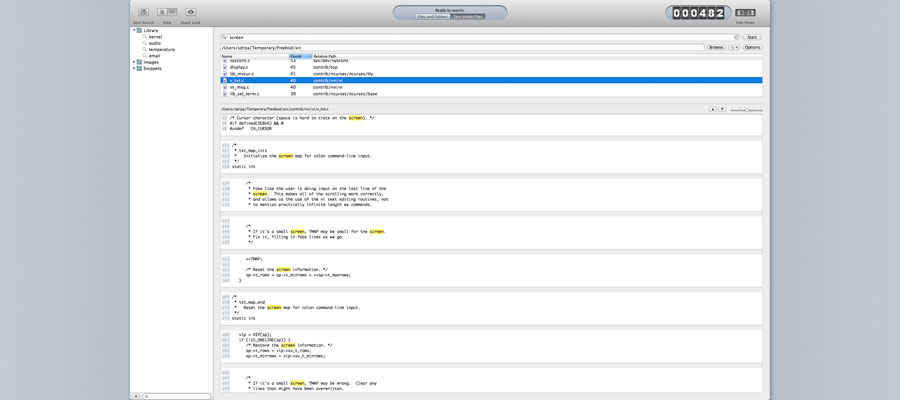Click the add button at sidebar bottom

click(x=136, y=396)
